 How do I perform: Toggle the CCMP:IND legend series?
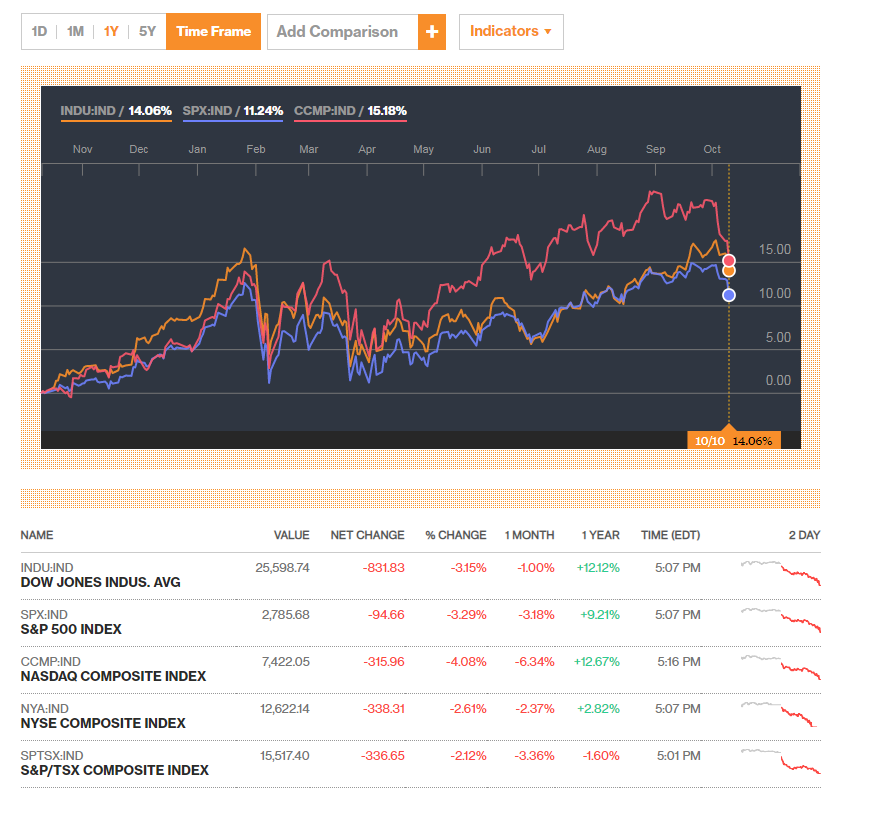350,111
